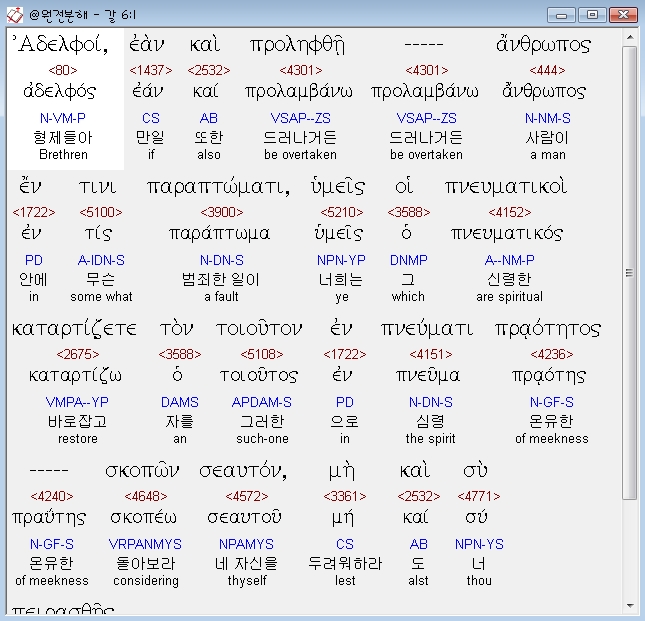The image size is (645, 621).
Task: Click the Korean gloss 만일
Action: 151,137
